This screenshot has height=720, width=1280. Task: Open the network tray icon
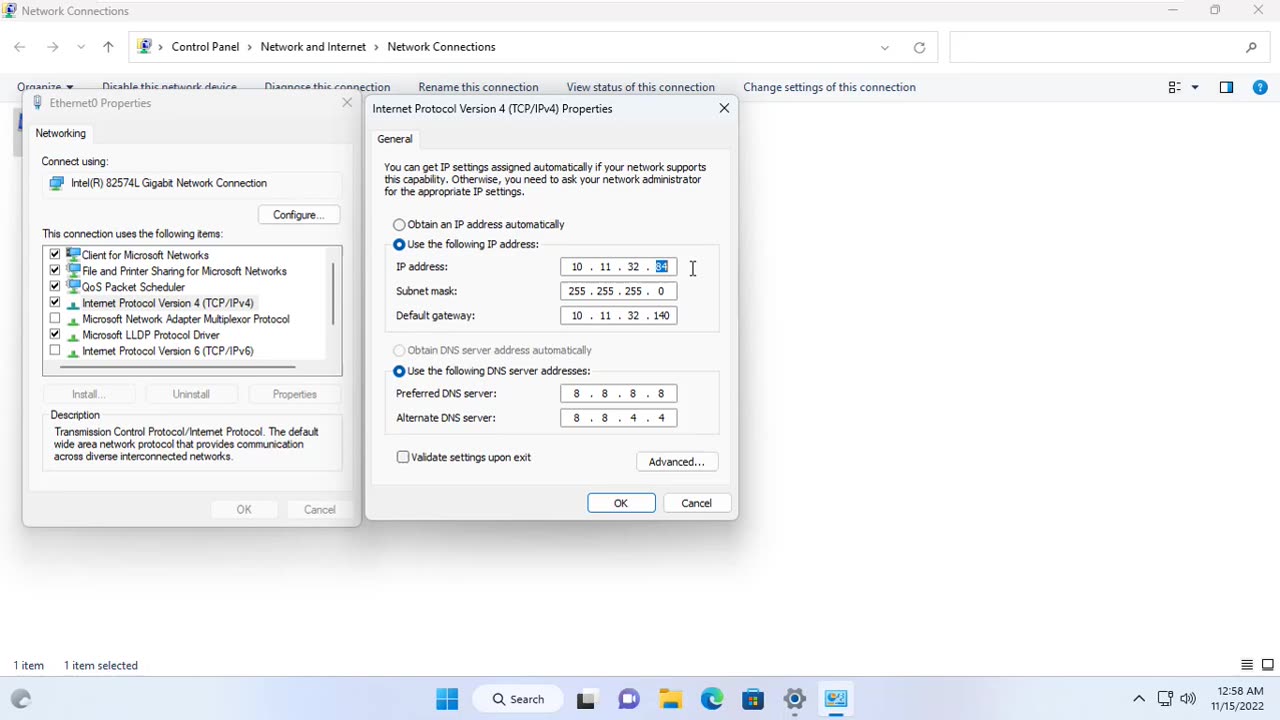click(1165, 699)
